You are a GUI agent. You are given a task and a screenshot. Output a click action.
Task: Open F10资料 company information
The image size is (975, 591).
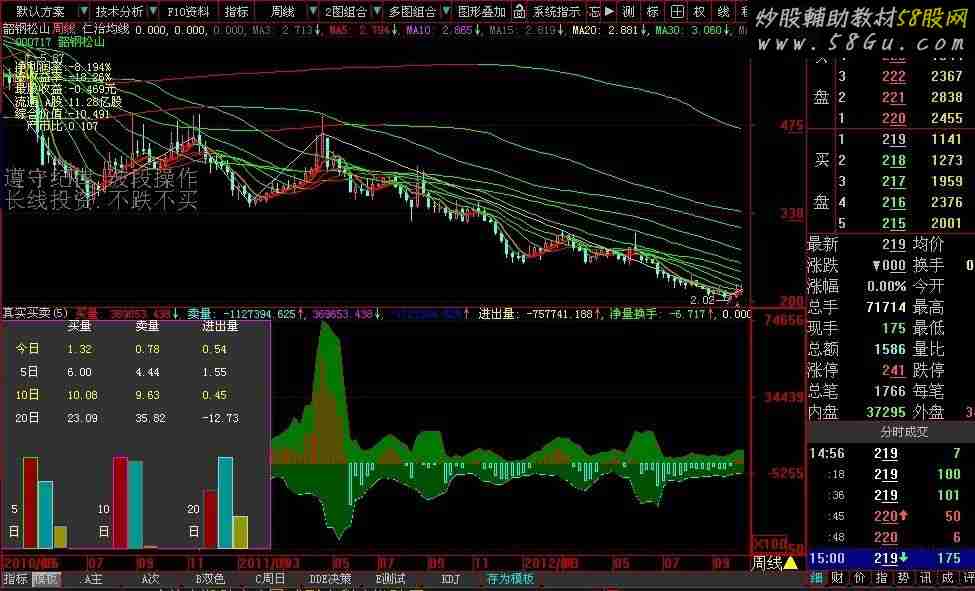click(188, 11)
